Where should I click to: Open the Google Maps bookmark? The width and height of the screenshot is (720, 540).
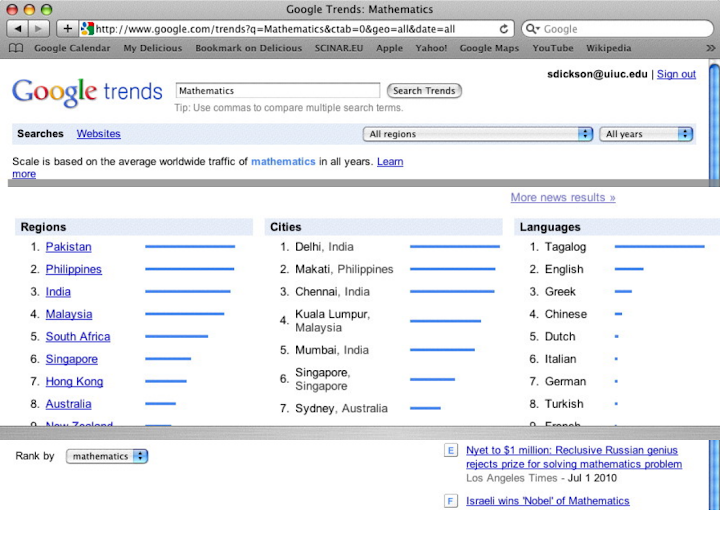(x=489, y=48)
